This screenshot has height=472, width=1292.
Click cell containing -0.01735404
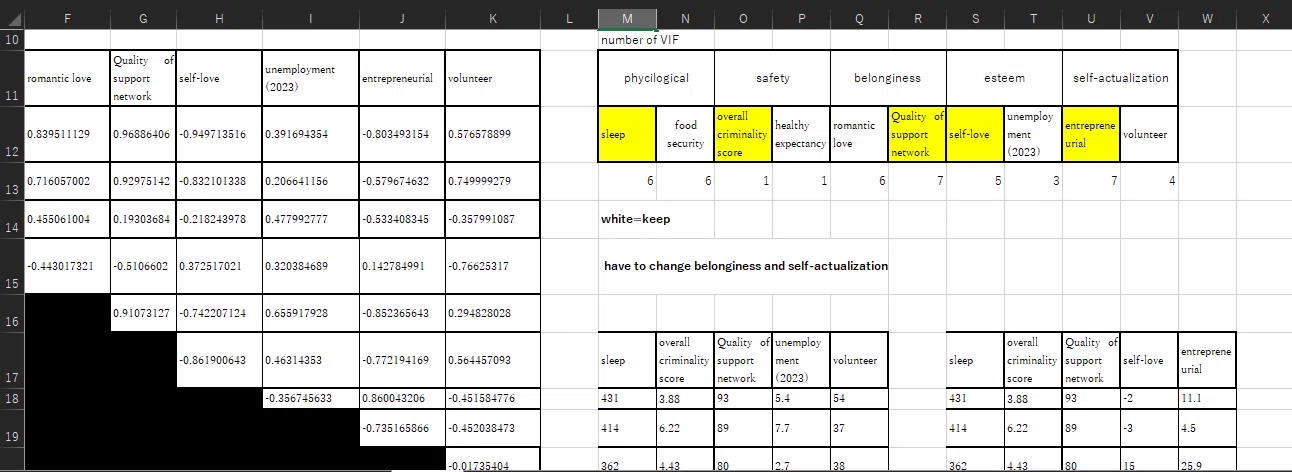[492, 459]
